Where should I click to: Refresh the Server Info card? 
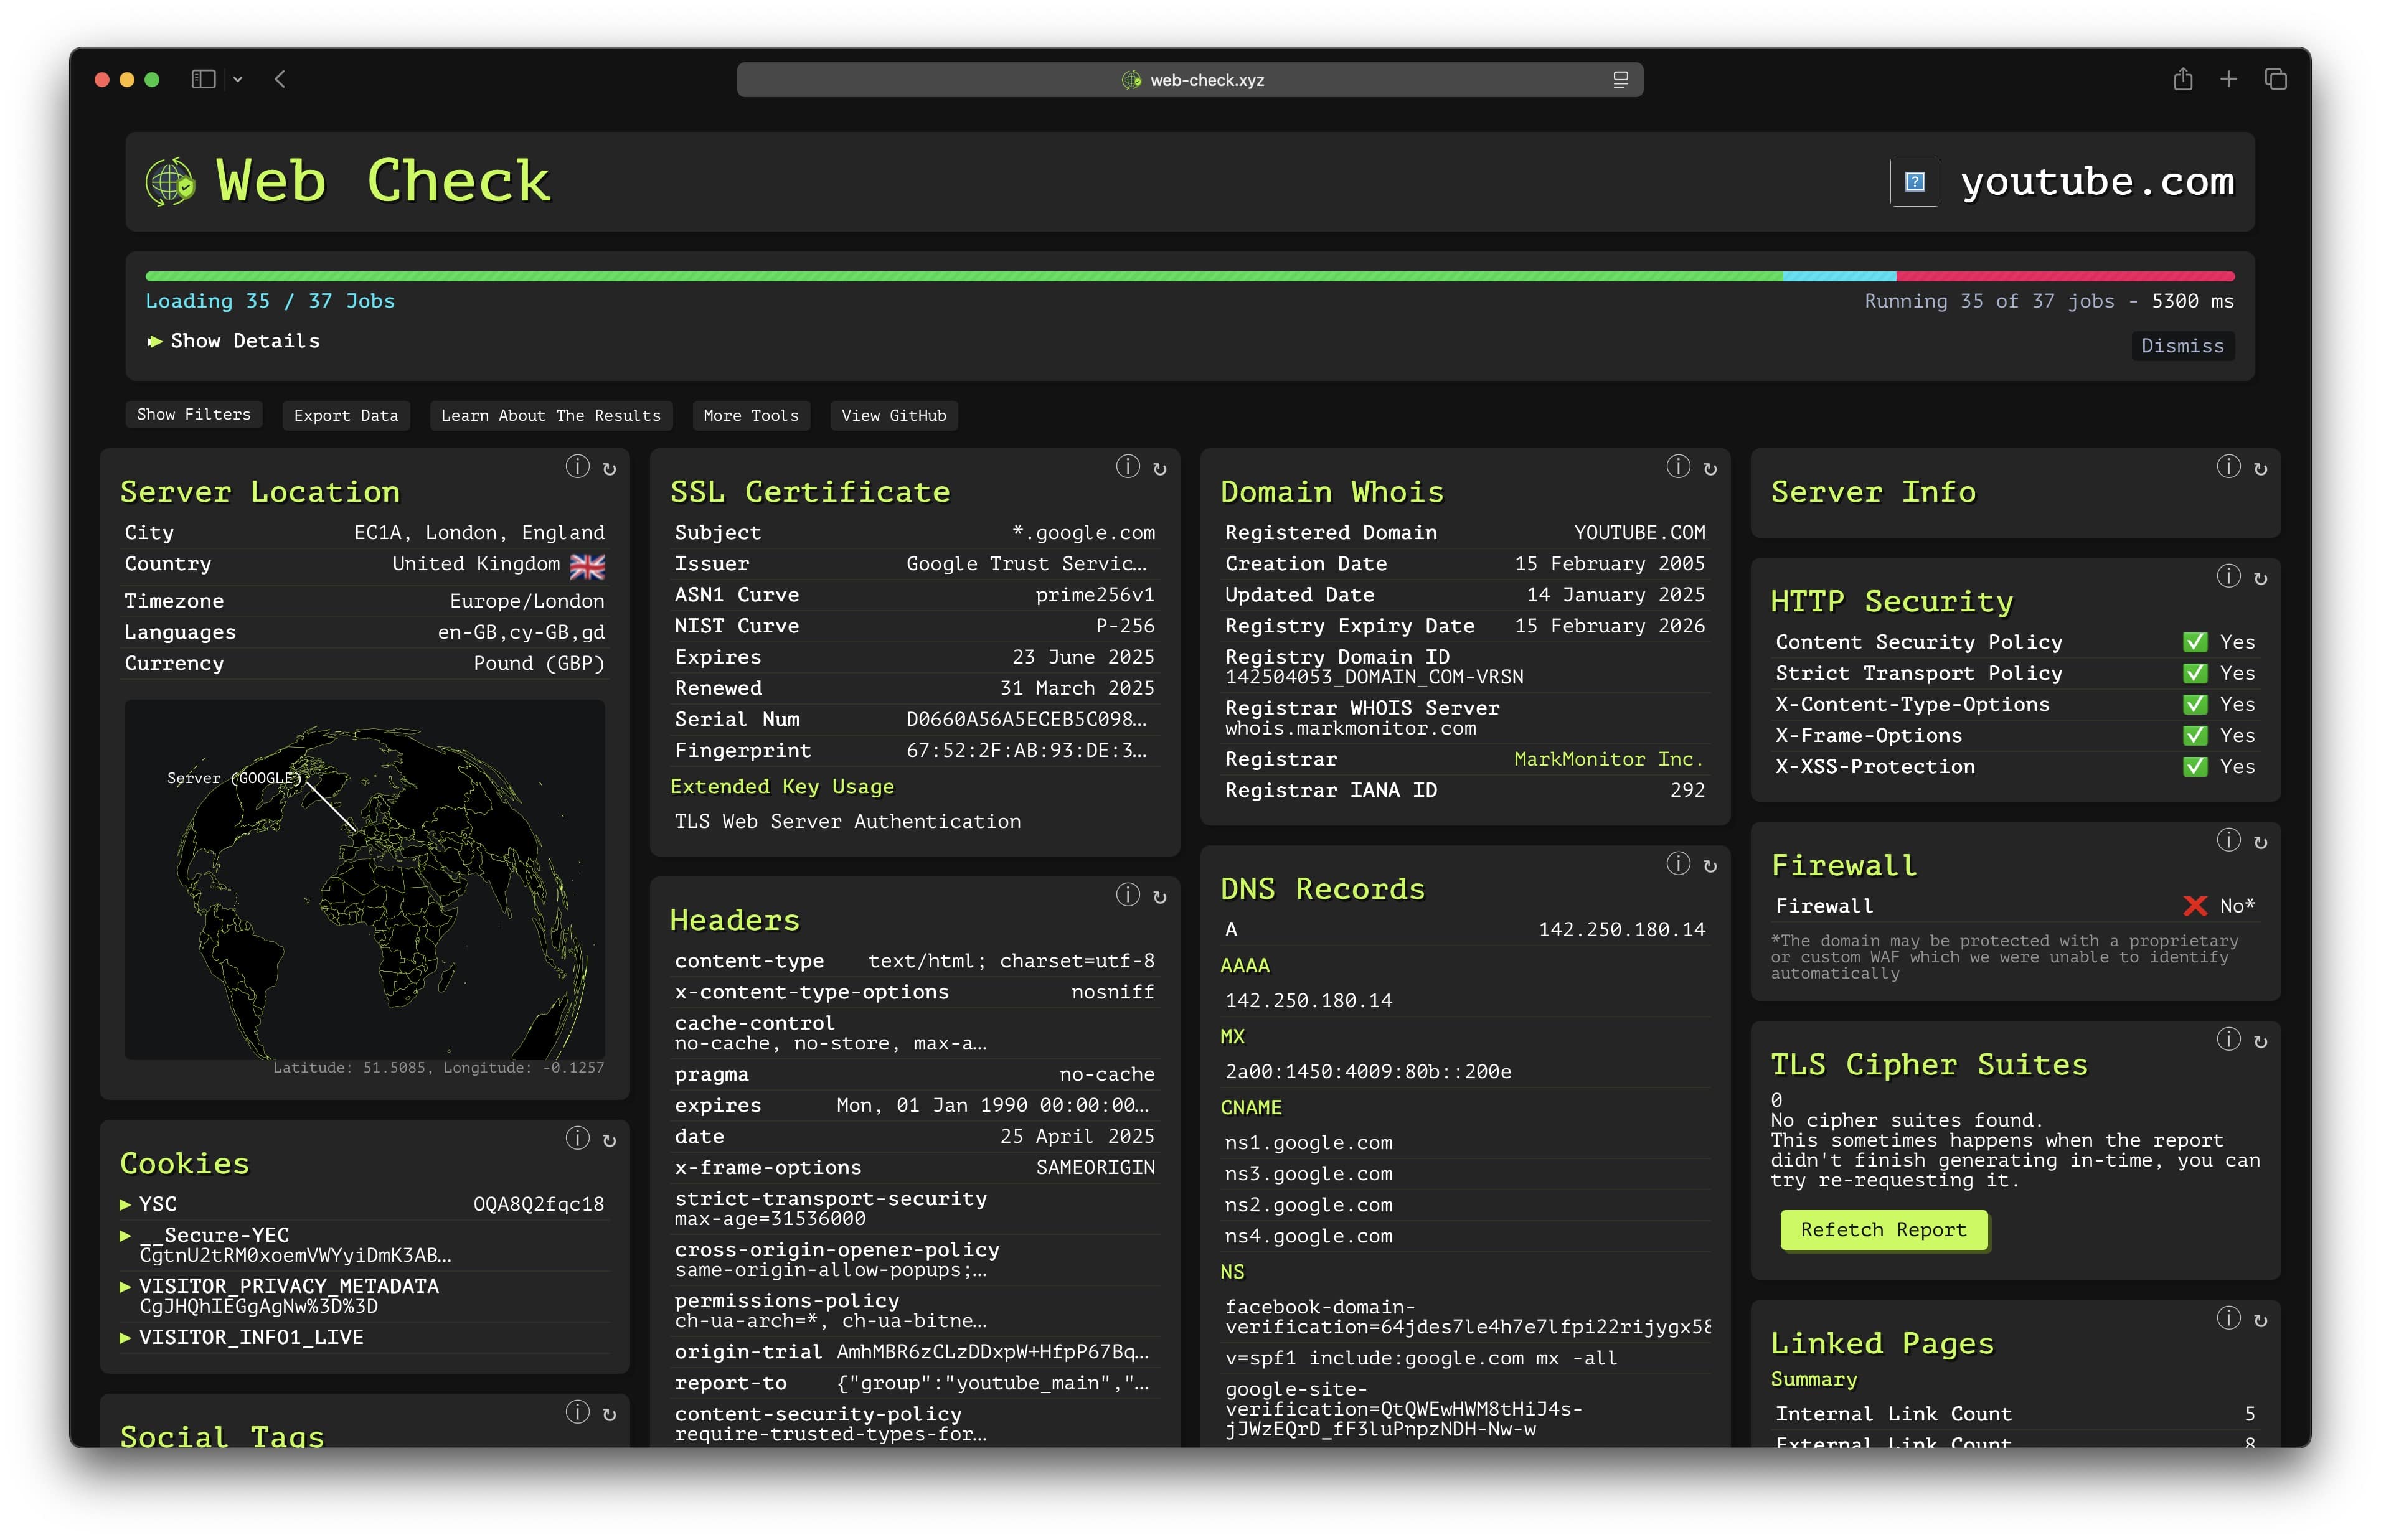2260,469
